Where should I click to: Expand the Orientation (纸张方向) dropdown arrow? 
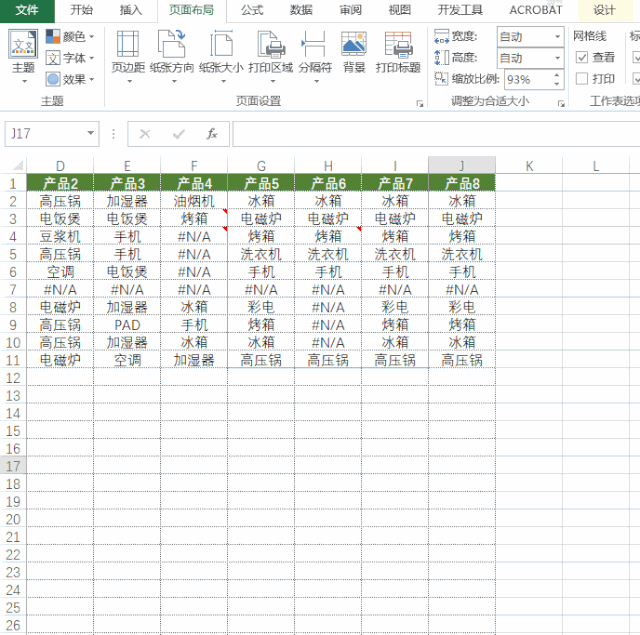174,82
